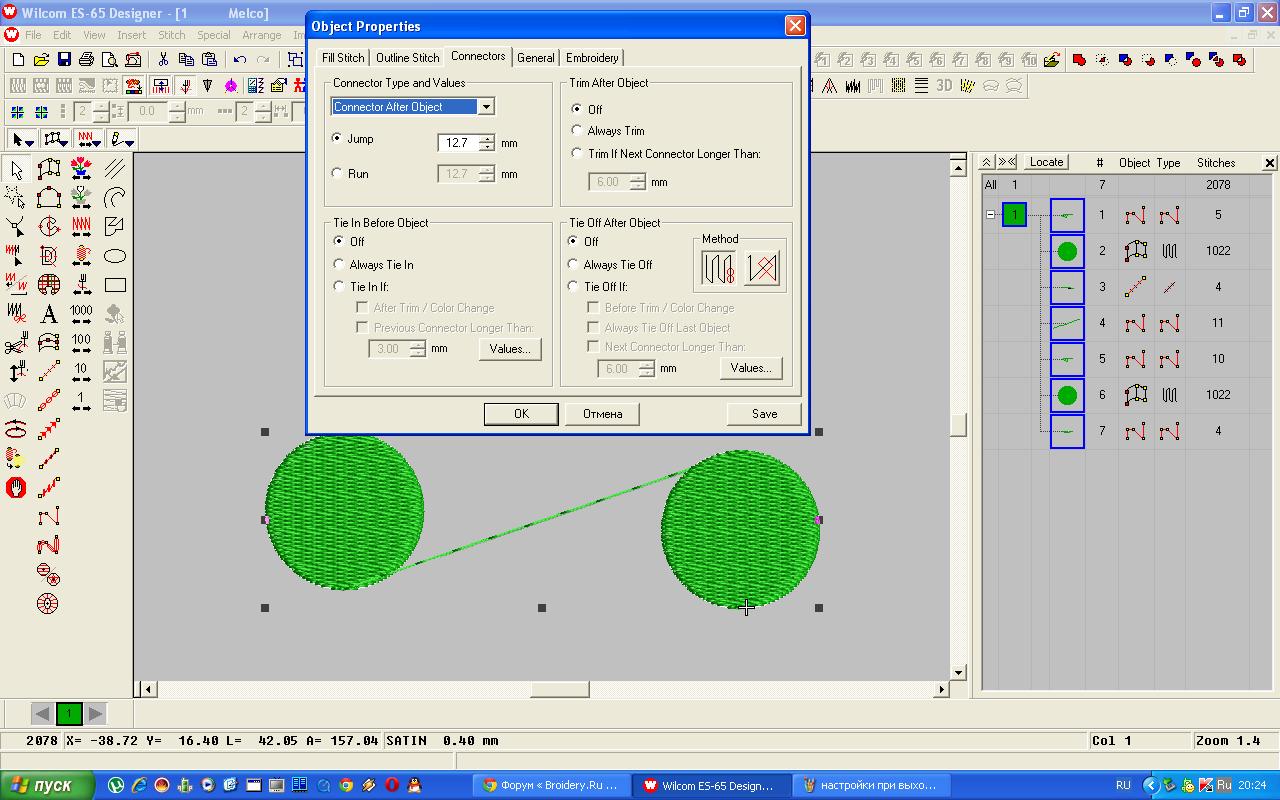Click the 3D view toolbar icon
The image size is (1280, 800).
click(x=944, y=86)
